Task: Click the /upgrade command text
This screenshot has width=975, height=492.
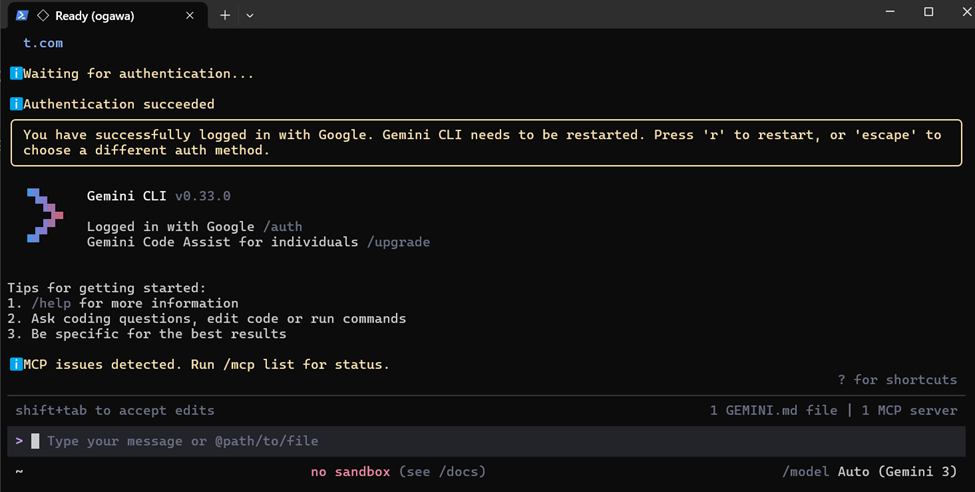Action: click(398, 242)
